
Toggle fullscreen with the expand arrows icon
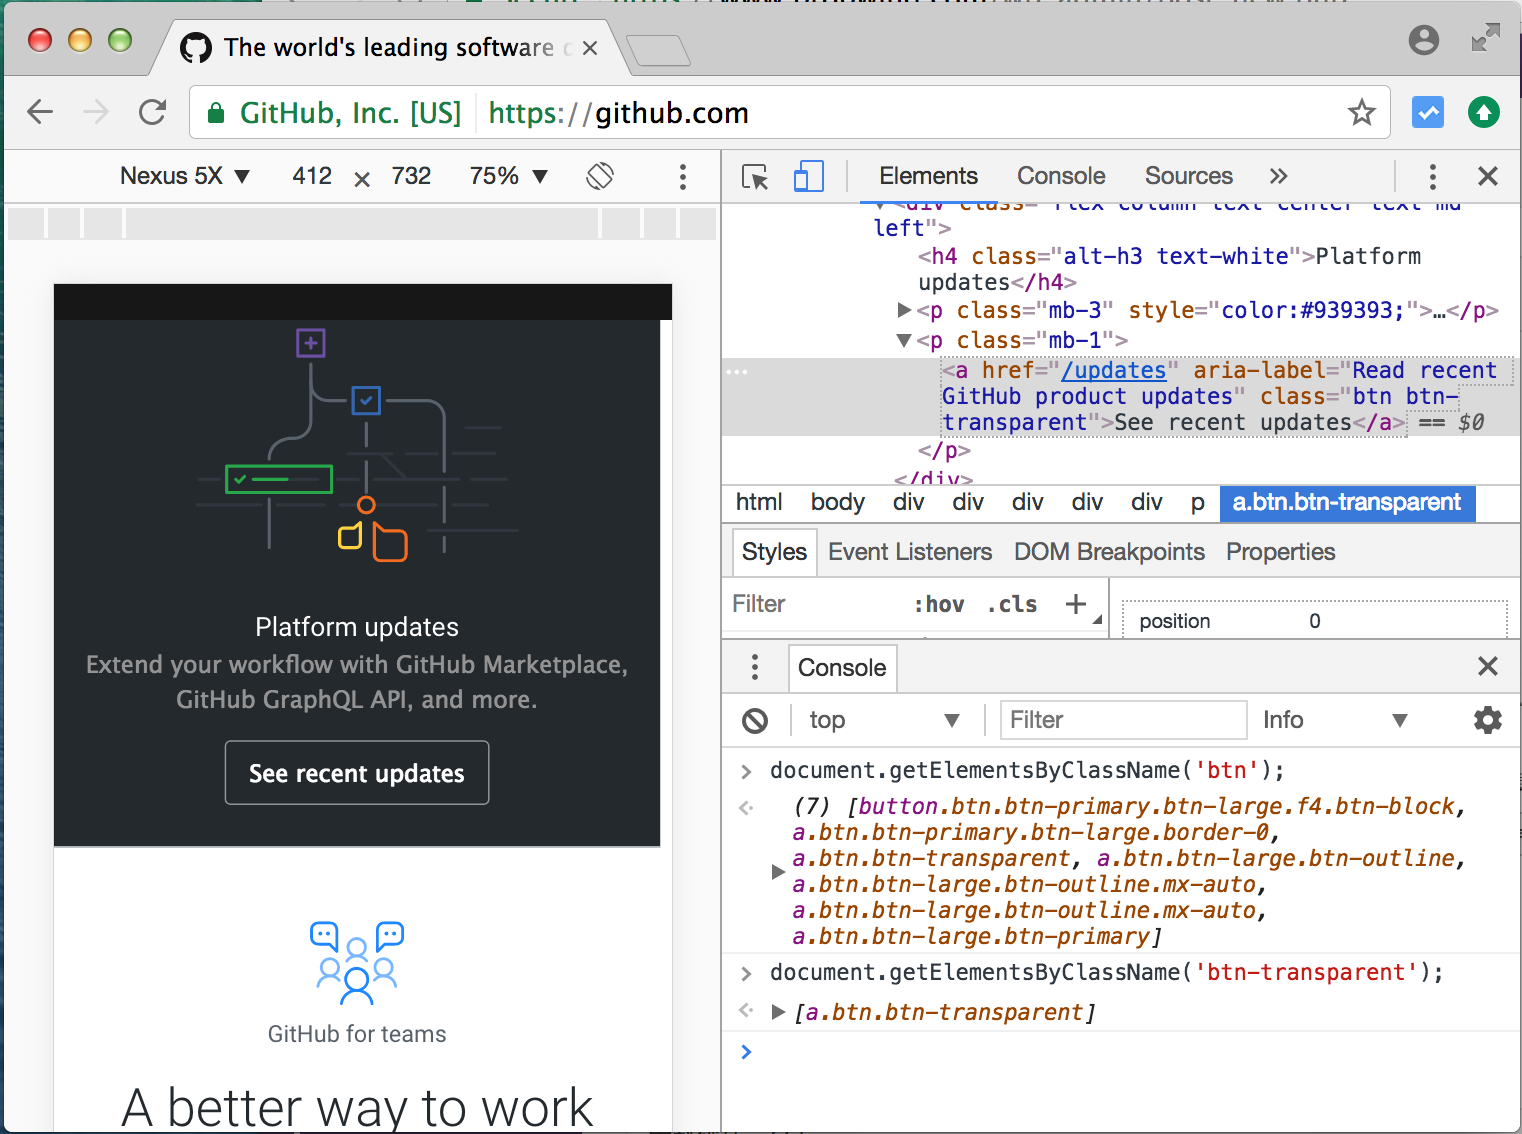[1486, 38]
